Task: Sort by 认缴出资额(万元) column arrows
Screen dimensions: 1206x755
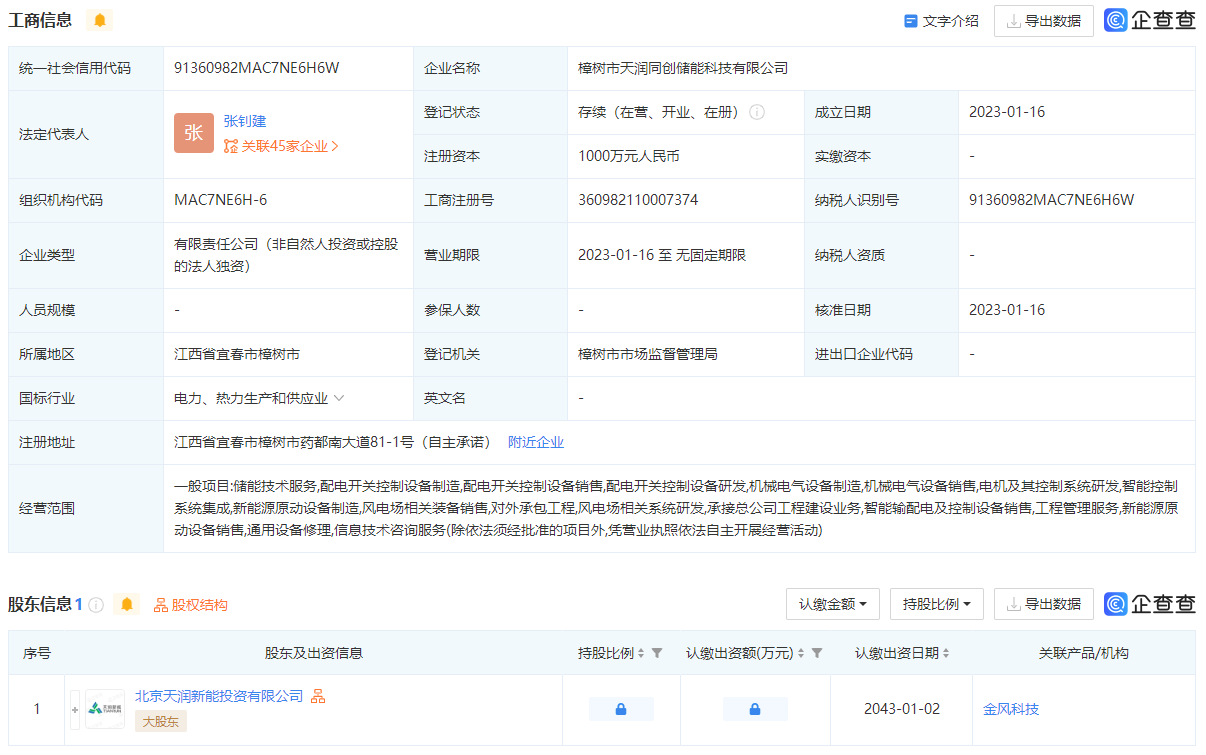Action: [x=801, y=653]
